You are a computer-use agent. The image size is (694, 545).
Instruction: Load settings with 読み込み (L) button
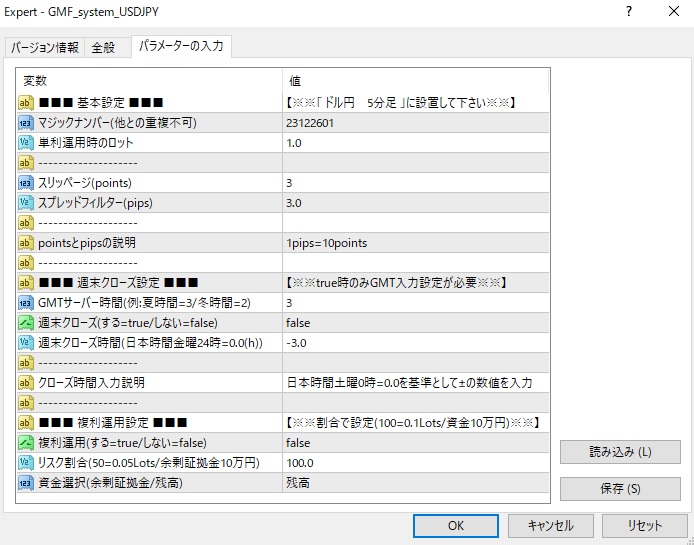click(x=620, y=452)
